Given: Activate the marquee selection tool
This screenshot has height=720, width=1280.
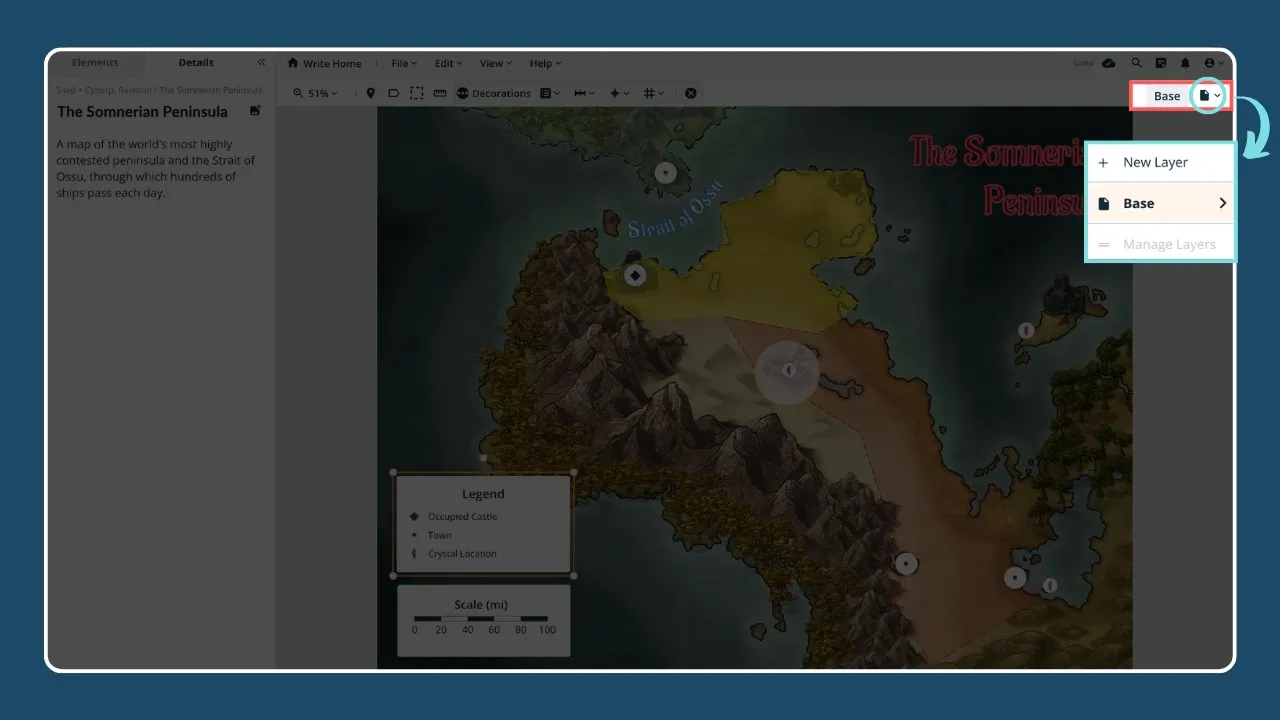Looking at the screenshot, I should pyautogui.click(x=416, y=93).
